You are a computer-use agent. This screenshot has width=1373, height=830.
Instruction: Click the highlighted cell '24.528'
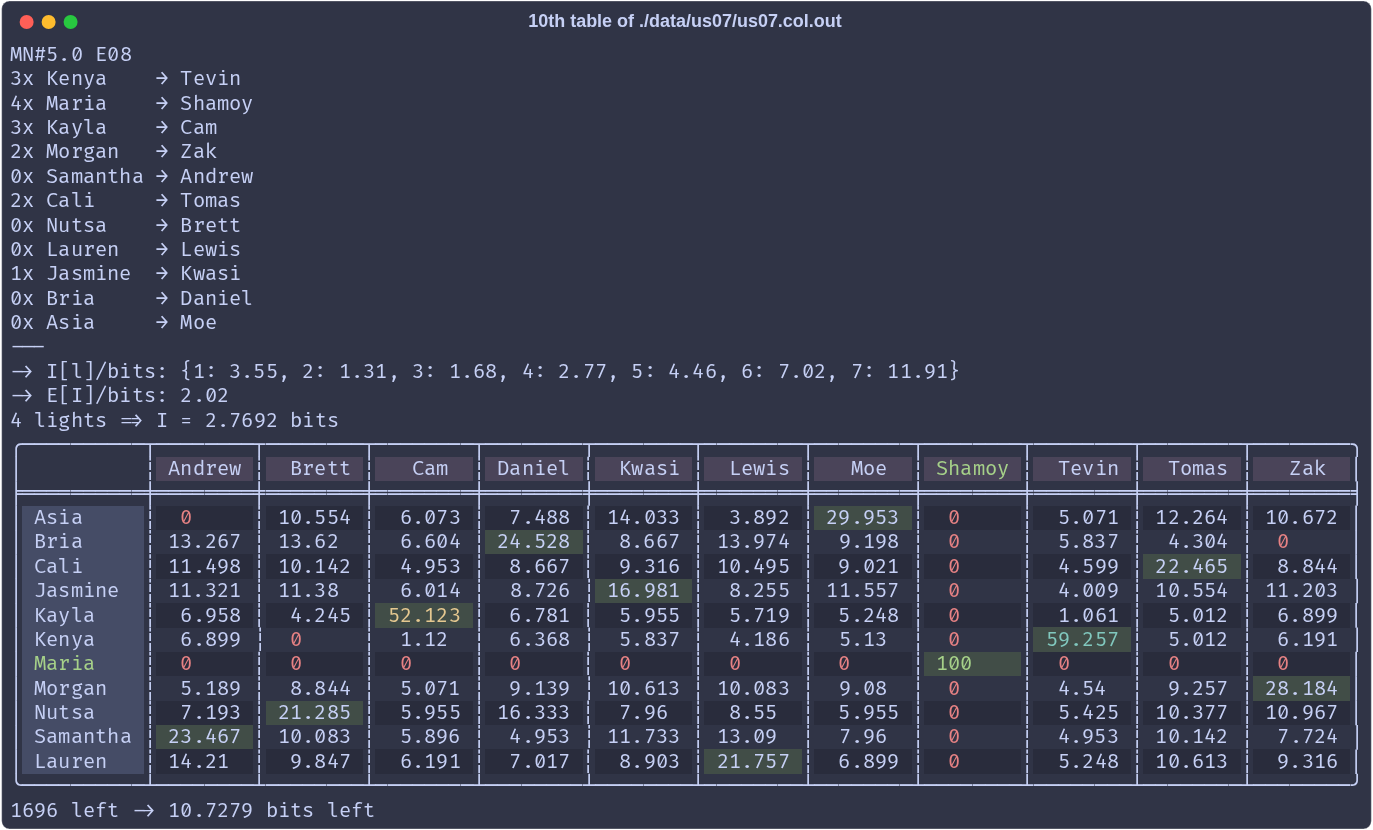coord(534,541)
